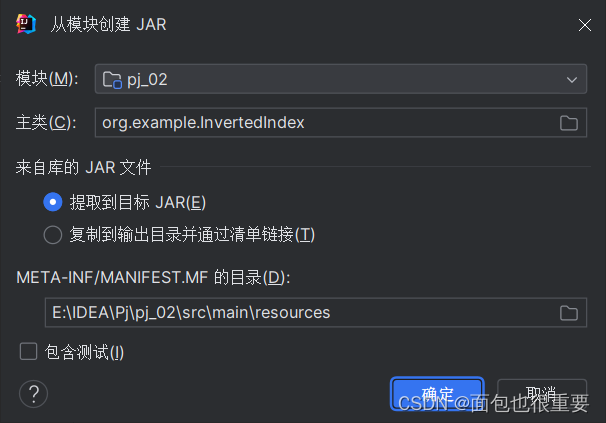Viewport: 606px width, 423px height.
Task: Click the 模块(M) label
Action: [47, 79]
